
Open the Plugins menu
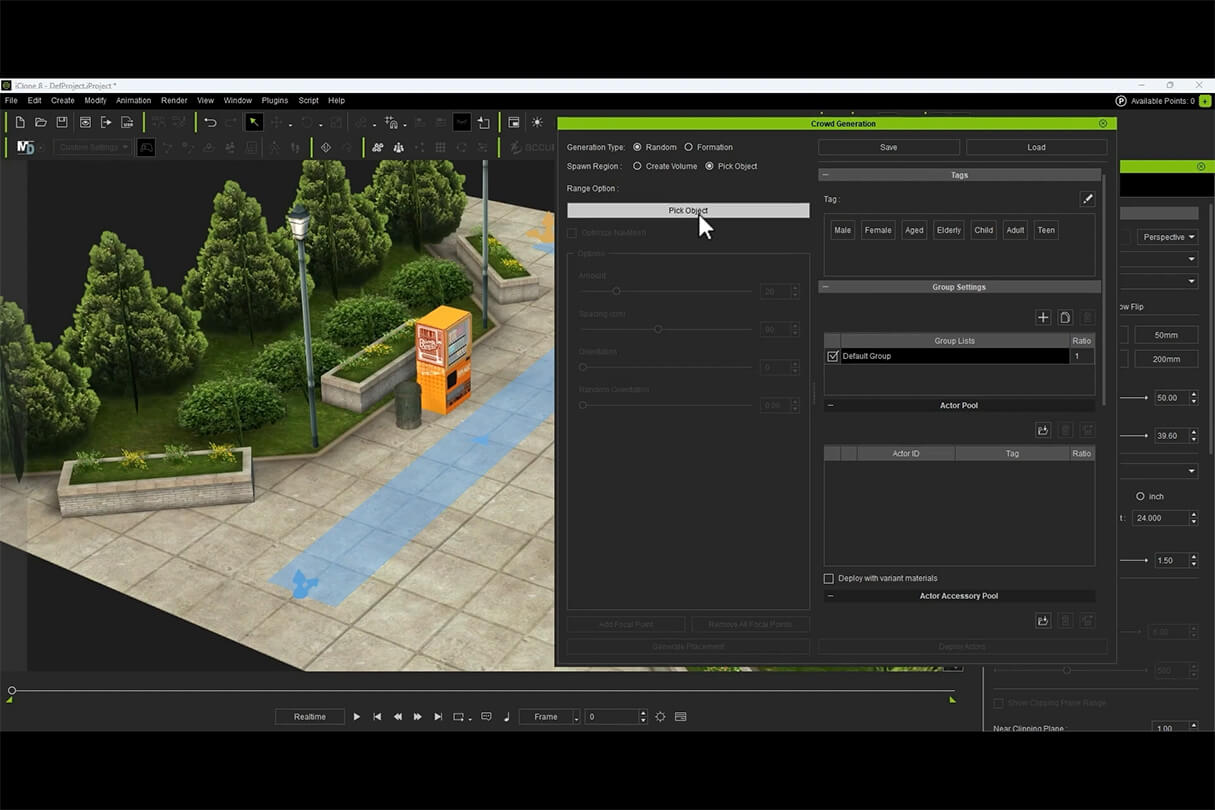274,101
